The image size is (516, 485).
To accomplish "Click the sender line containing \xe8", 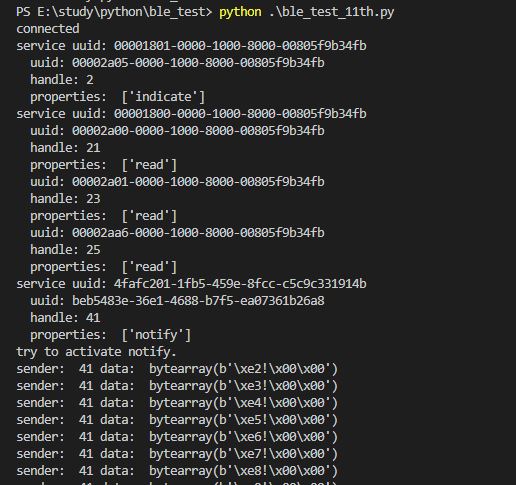I will click(177, 471).
